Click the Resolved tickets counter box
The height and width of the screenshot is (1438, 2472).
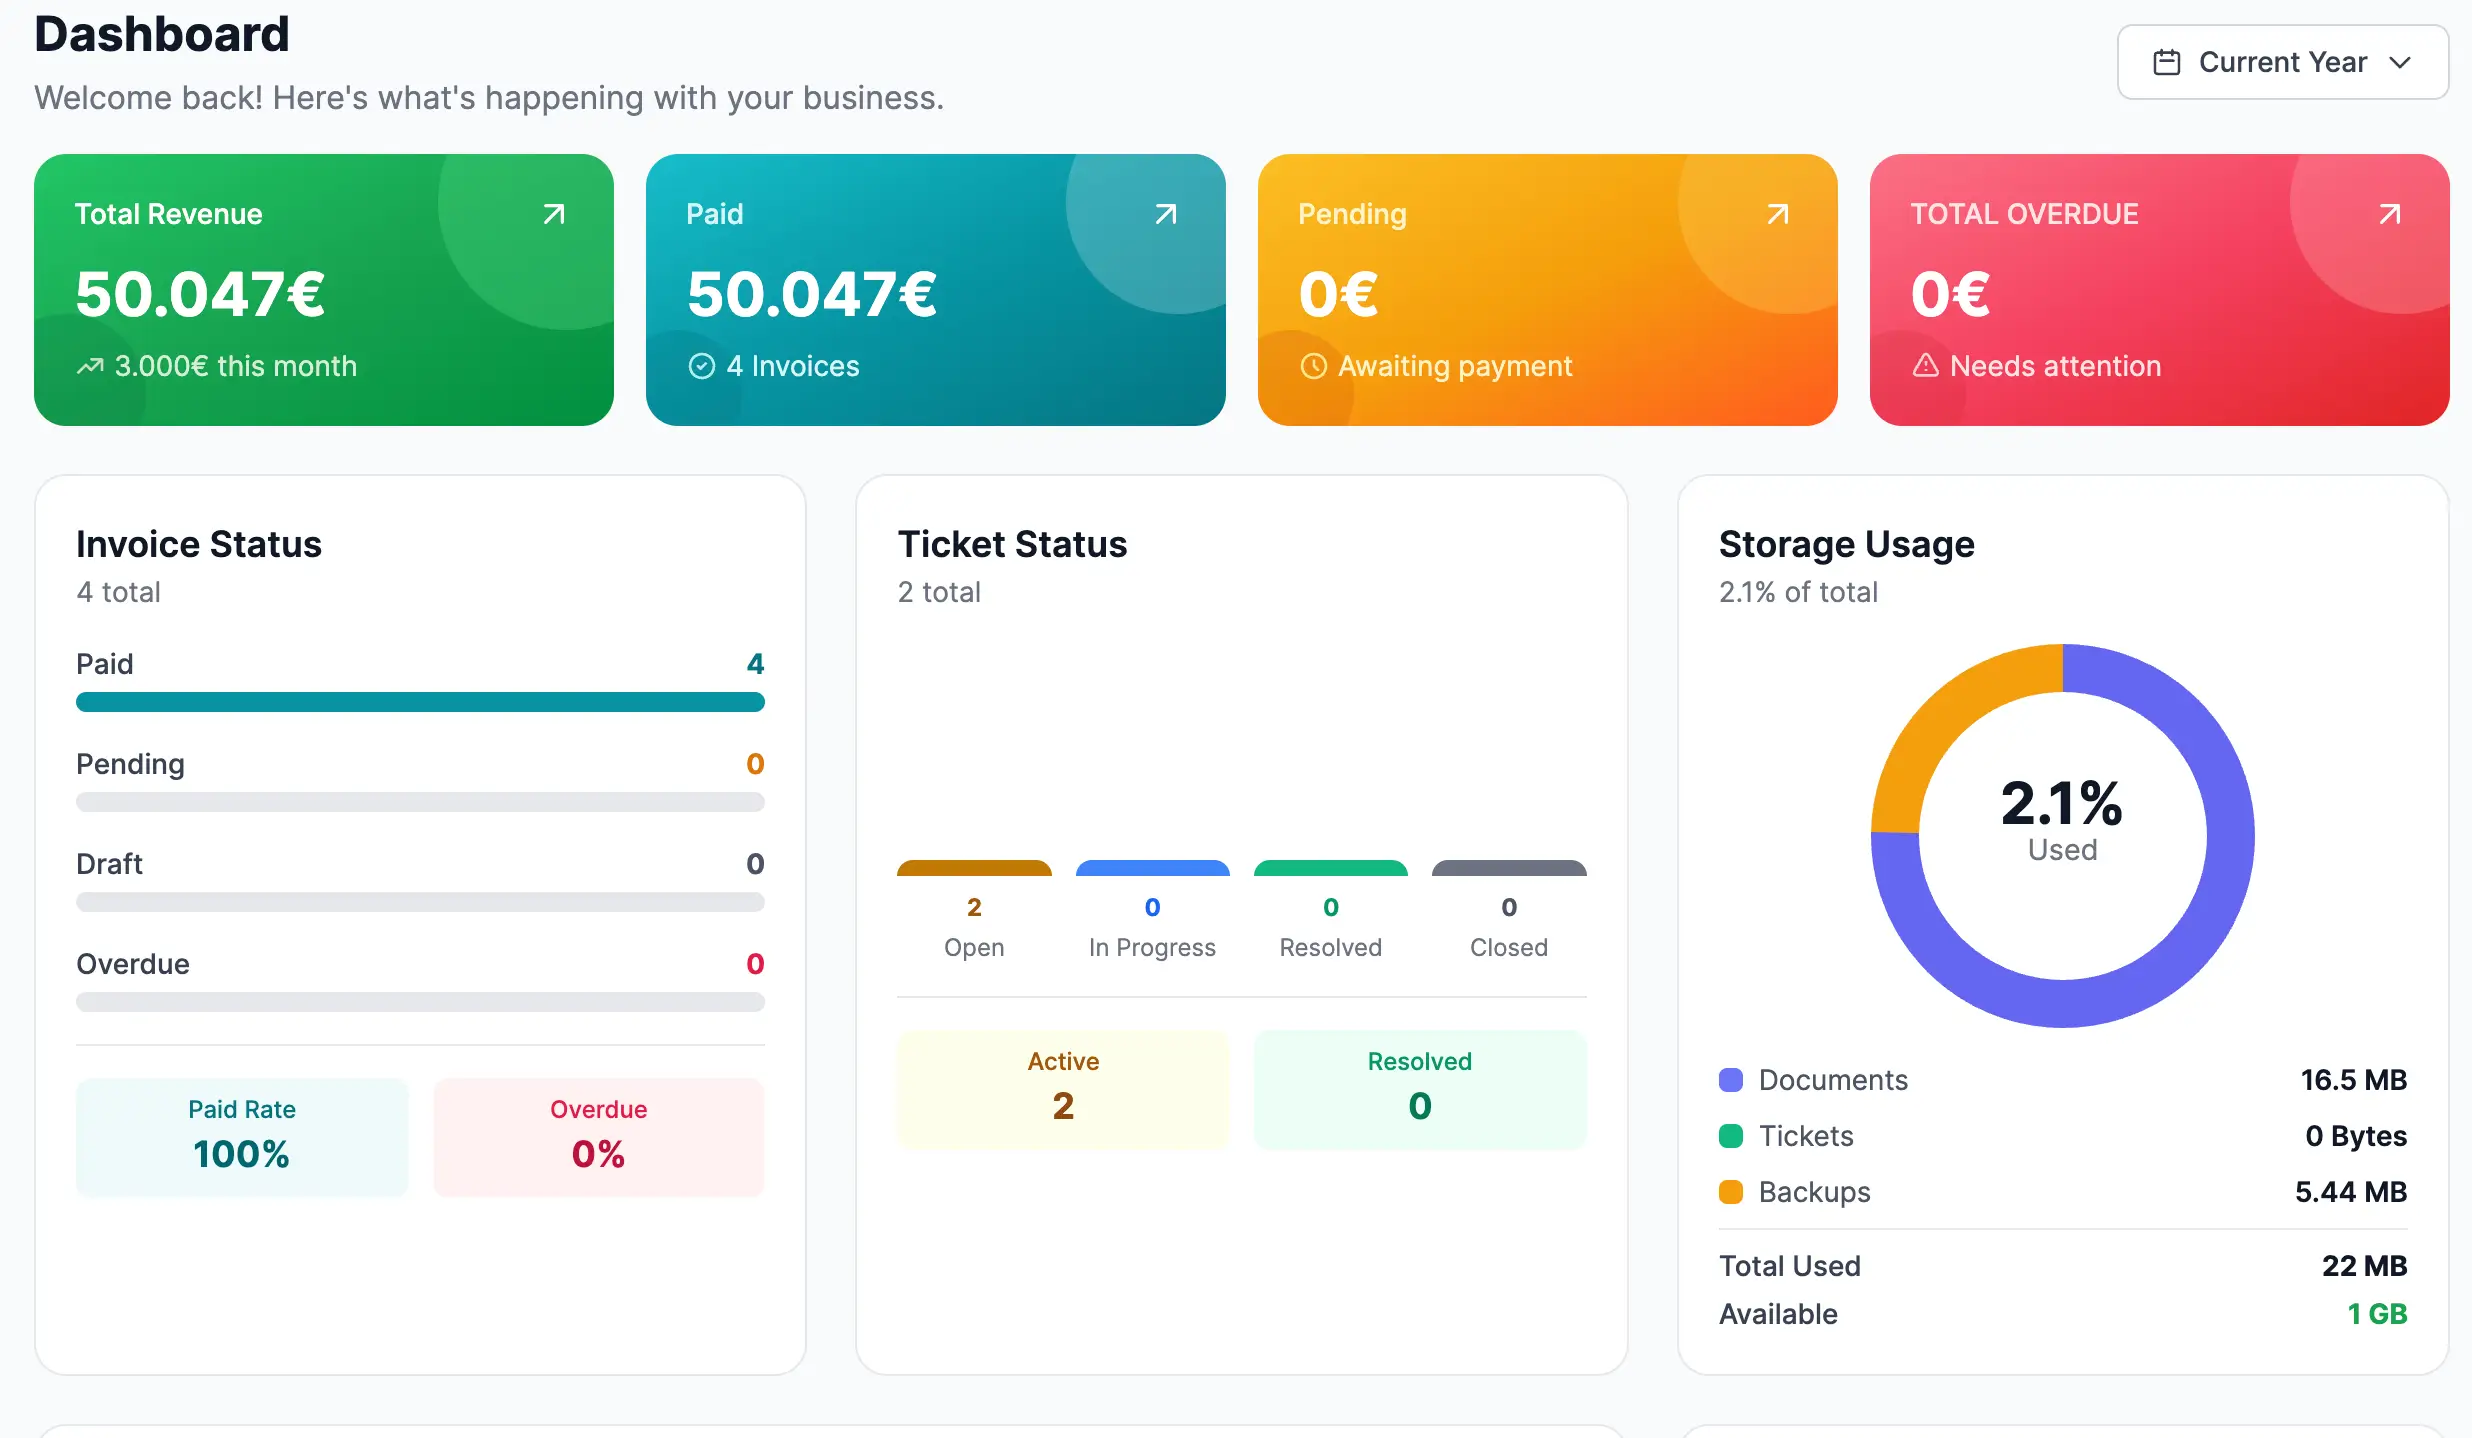coord(1419,1089)
